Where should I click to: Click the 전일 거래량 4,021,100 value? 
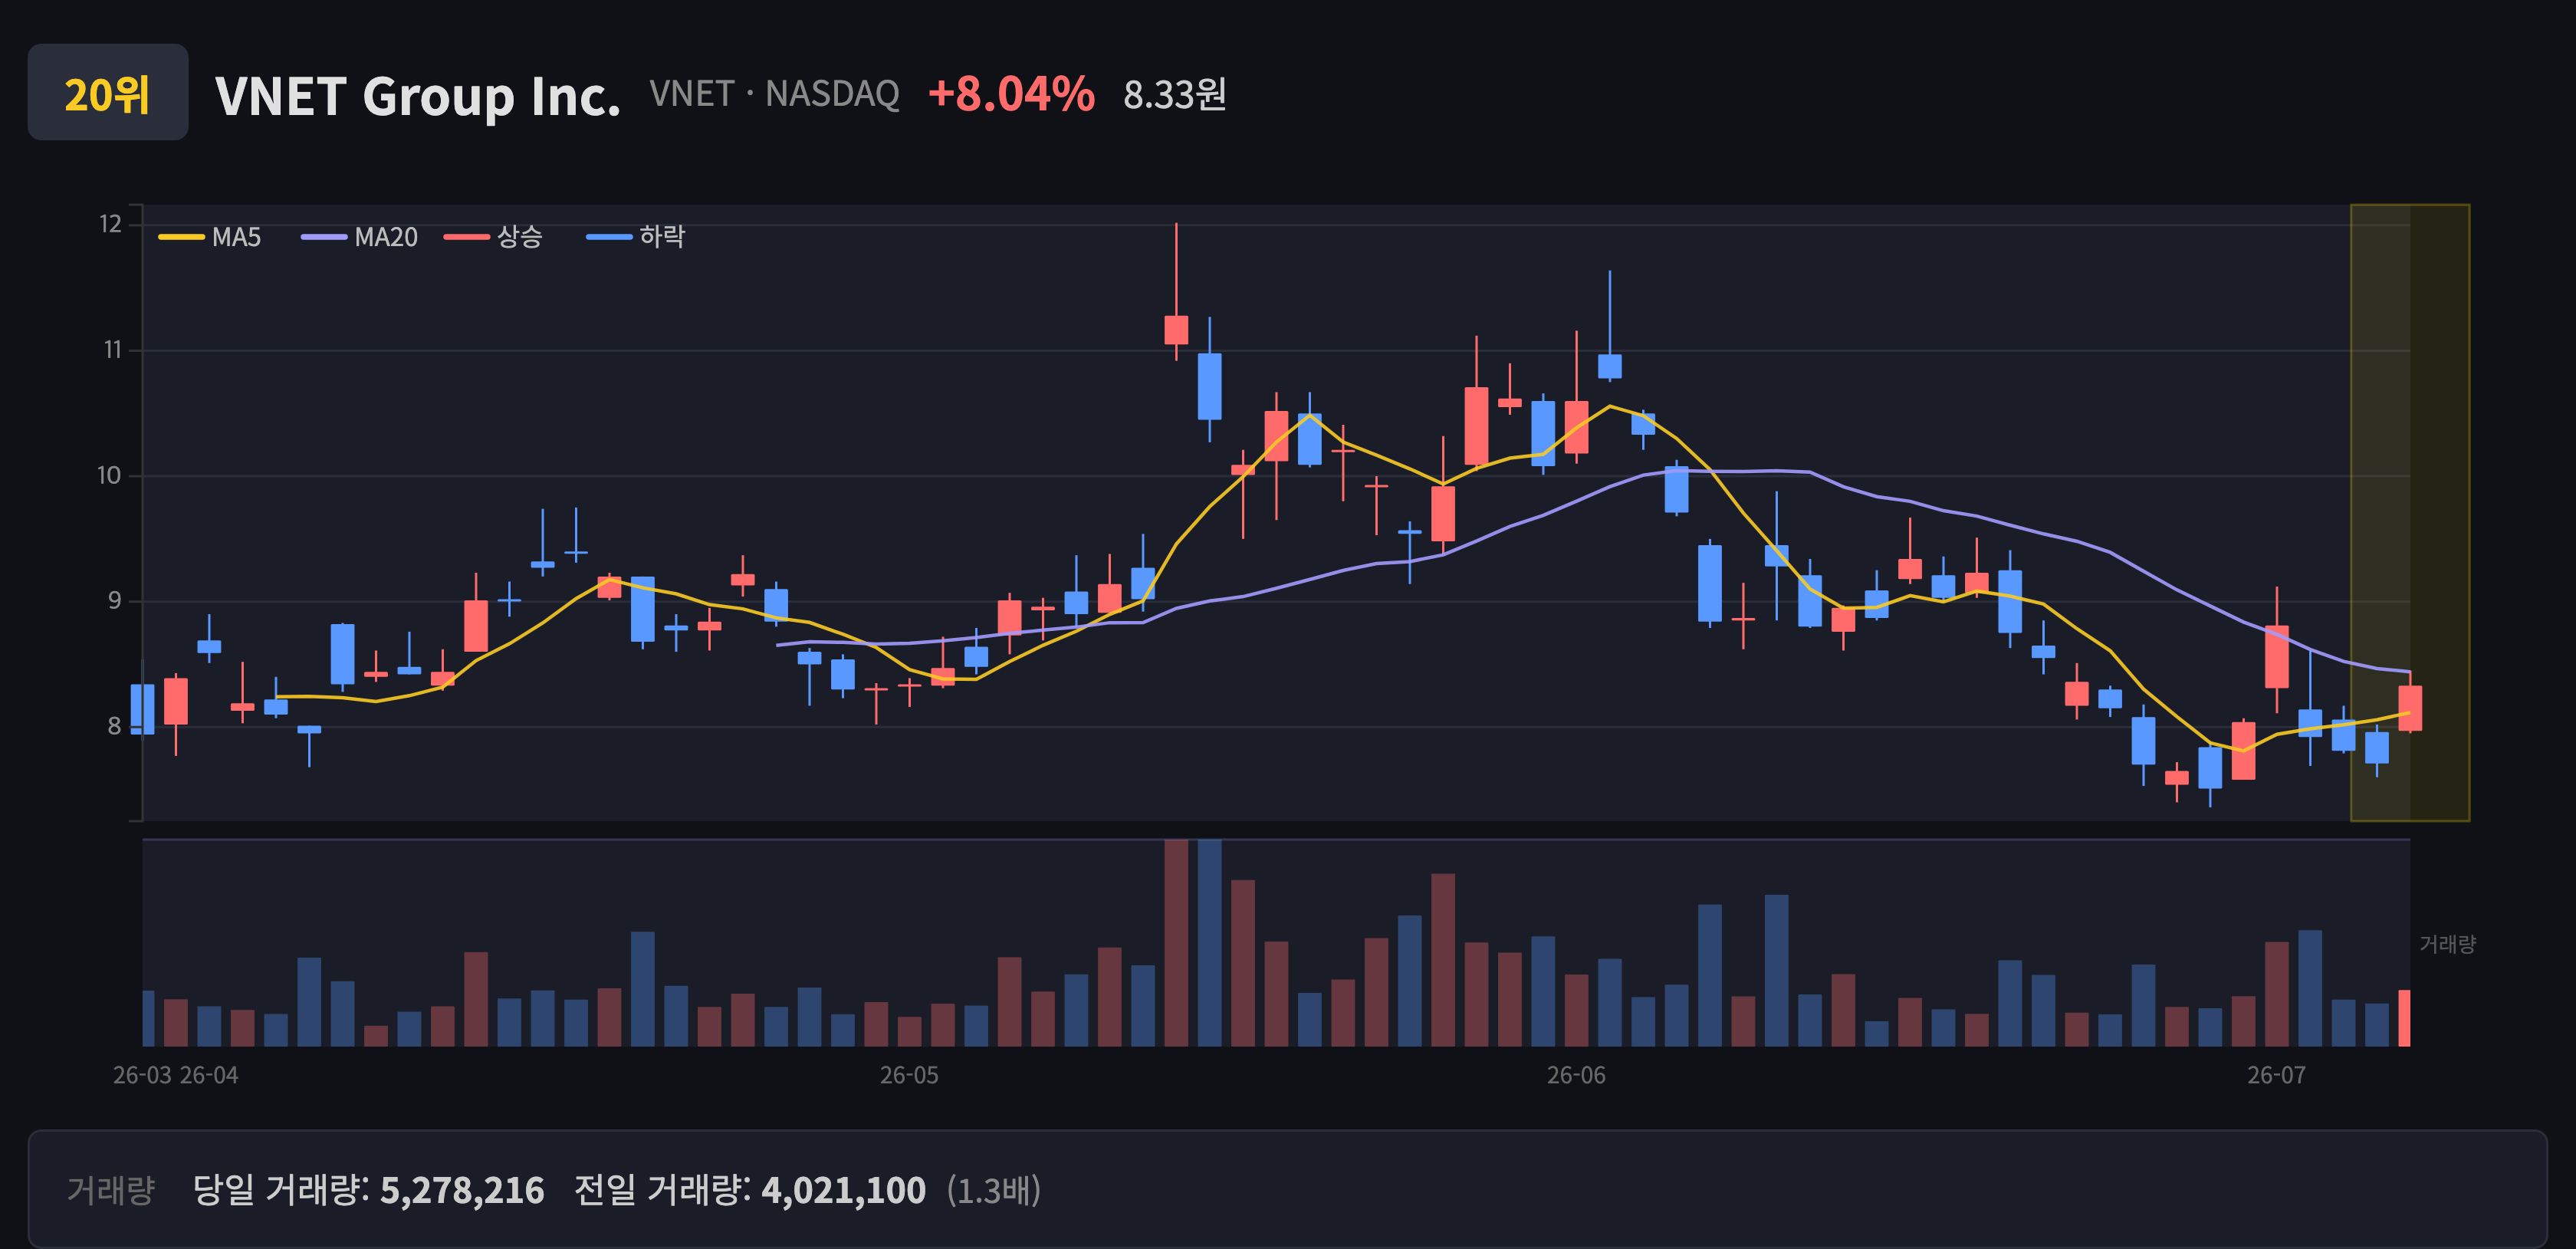[x=750, y=1190]
